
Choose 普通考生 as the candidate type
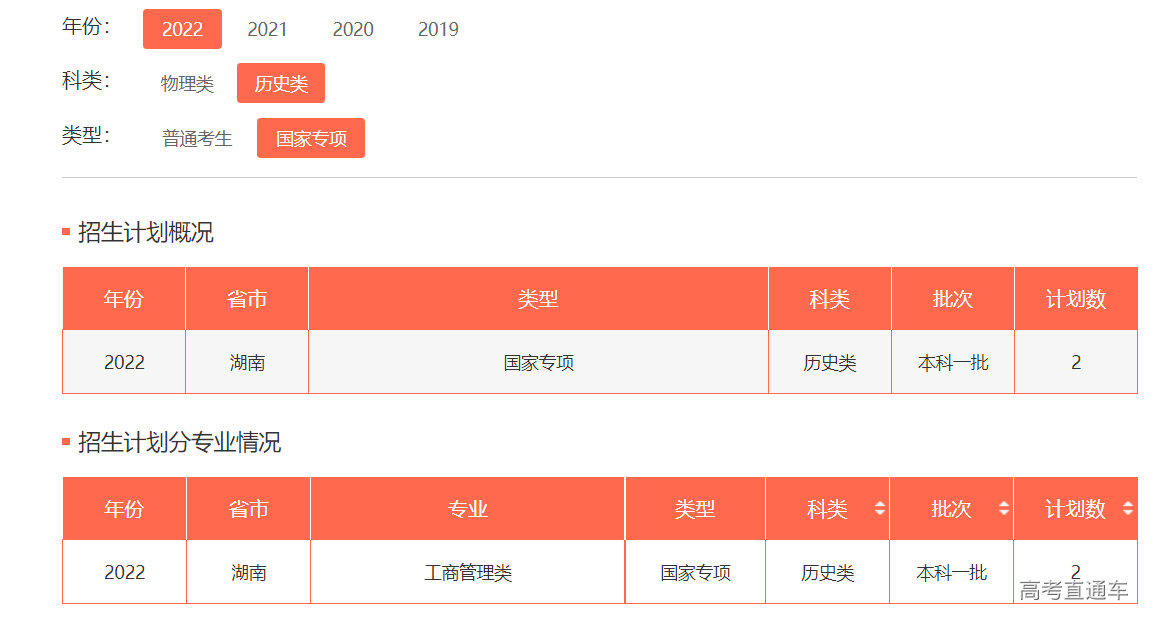tap(197, 139)
